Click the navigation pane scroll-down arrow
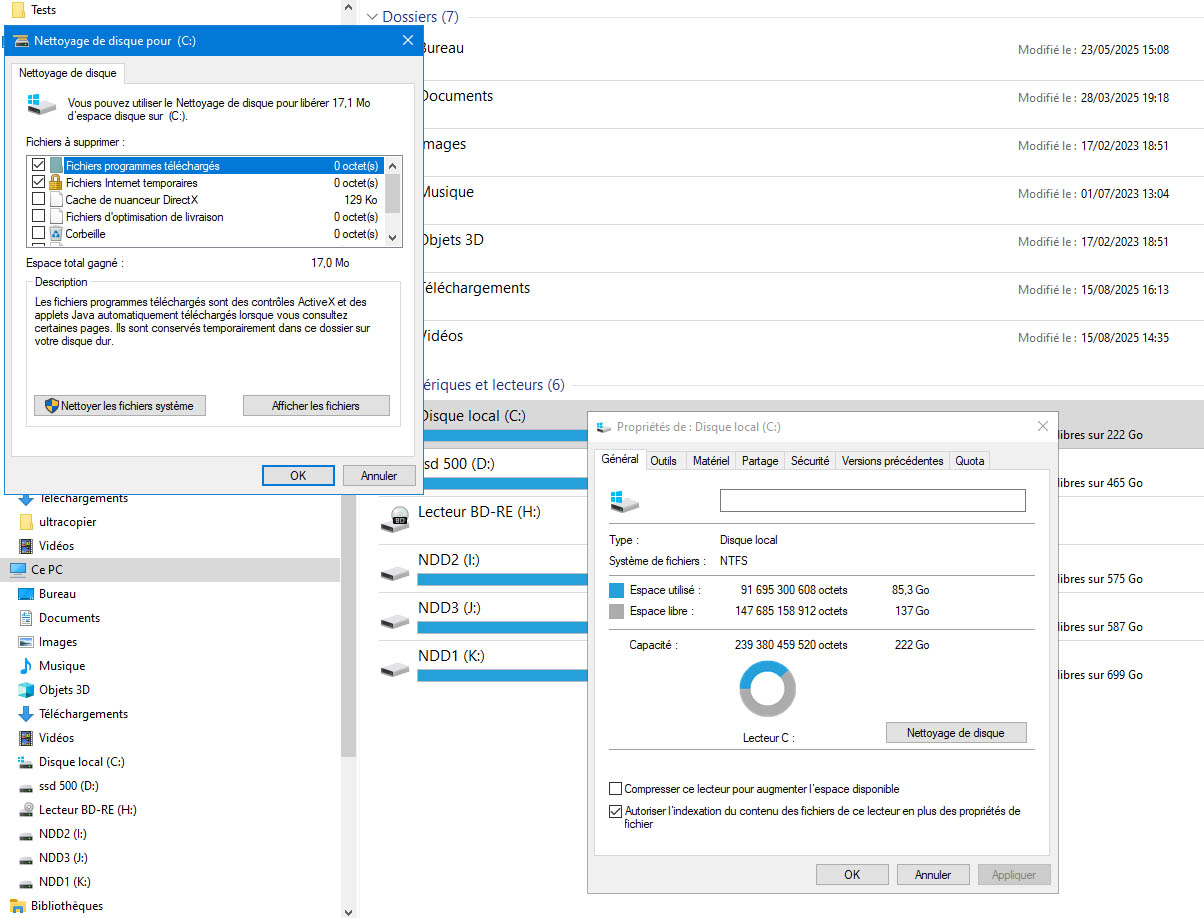Image resolution: width=1204 pixels, height=918 pixels. point(348,911)
